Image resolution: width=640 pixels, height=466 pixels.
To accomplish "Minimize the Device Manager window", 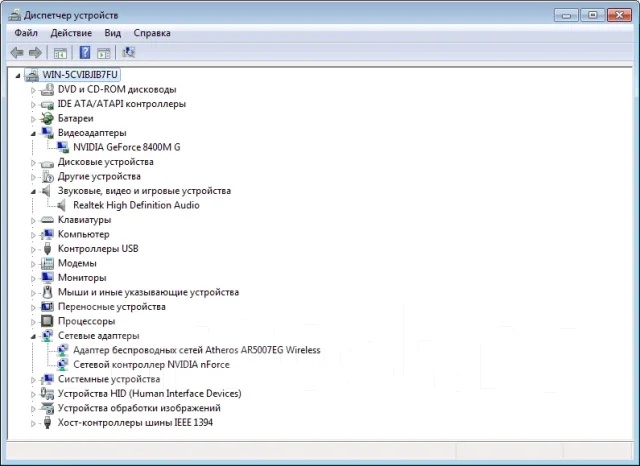I will pos(566,15).
